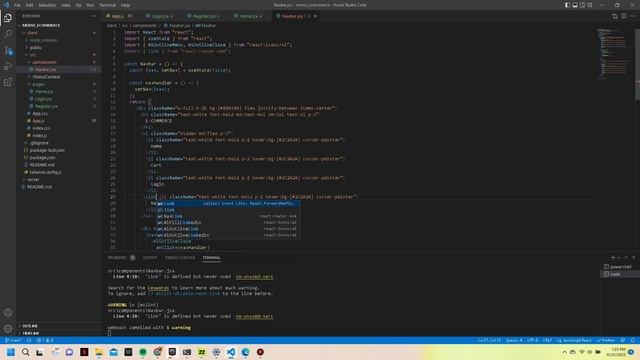The image size is (640, 360).
Task: Click notifications bell in status bar
Action: [x=633, y=340]
